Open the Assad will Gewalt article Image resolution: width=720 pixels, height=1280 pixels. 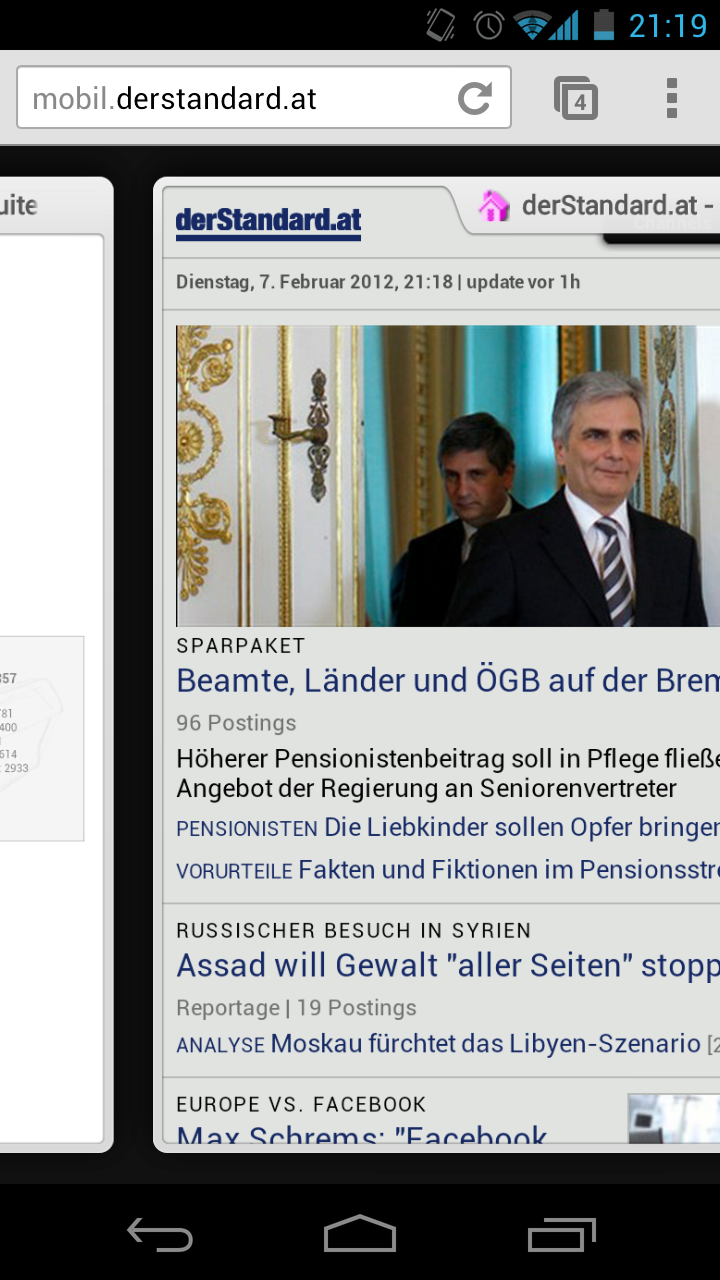[x=448, y=966]
